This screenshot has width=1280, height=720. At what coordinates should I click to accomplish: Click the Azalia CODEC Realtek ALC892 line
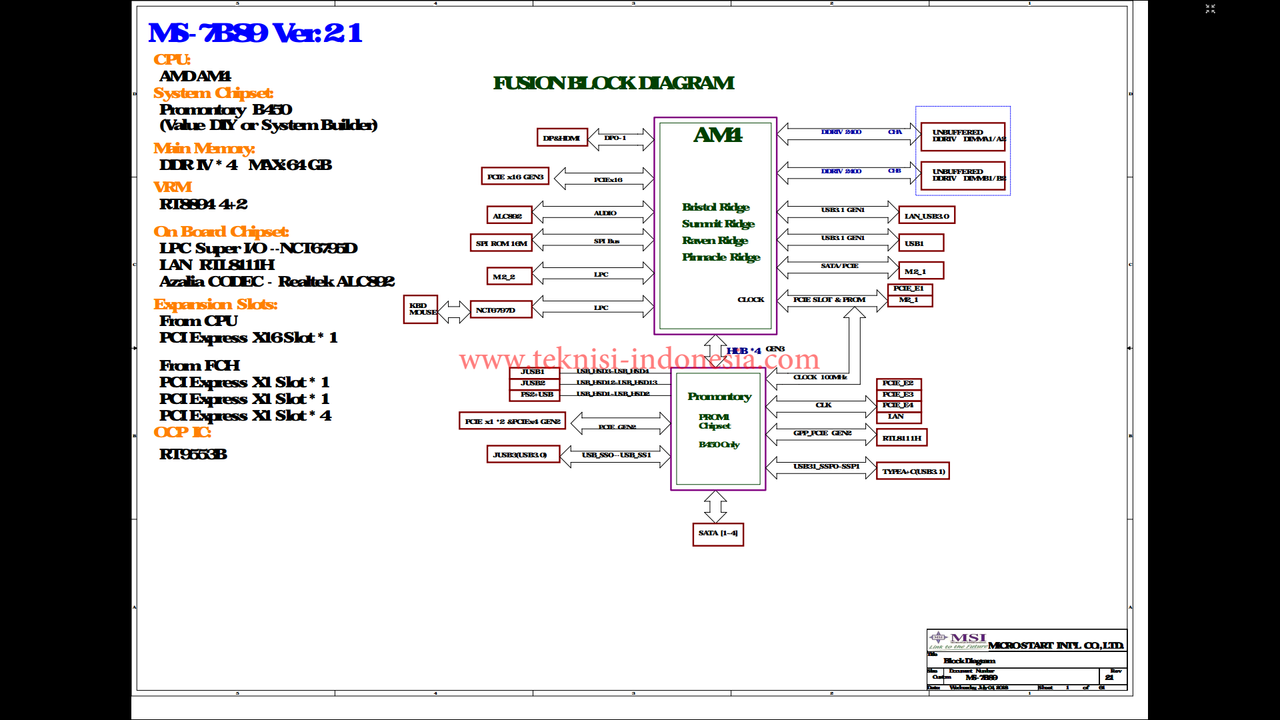click(x=277, y=282)
